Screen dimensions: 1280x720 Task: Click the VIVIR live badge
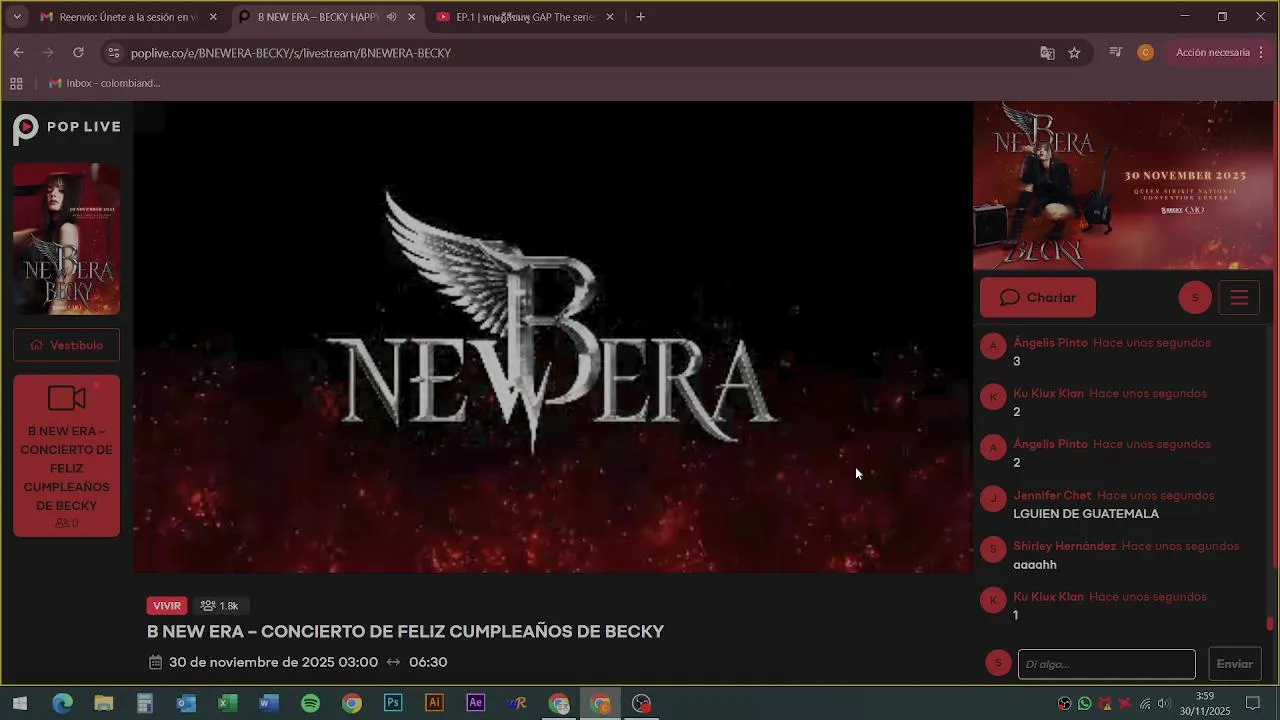(167, 606)
